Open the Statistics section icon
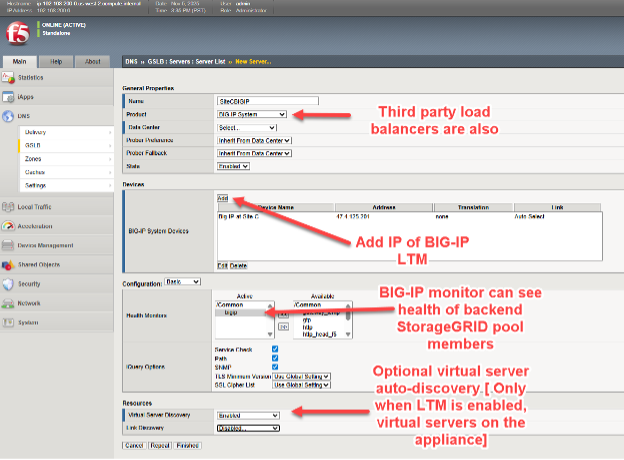Image resolution: width=624 pixels, height=460 pixels. (8, 77)
